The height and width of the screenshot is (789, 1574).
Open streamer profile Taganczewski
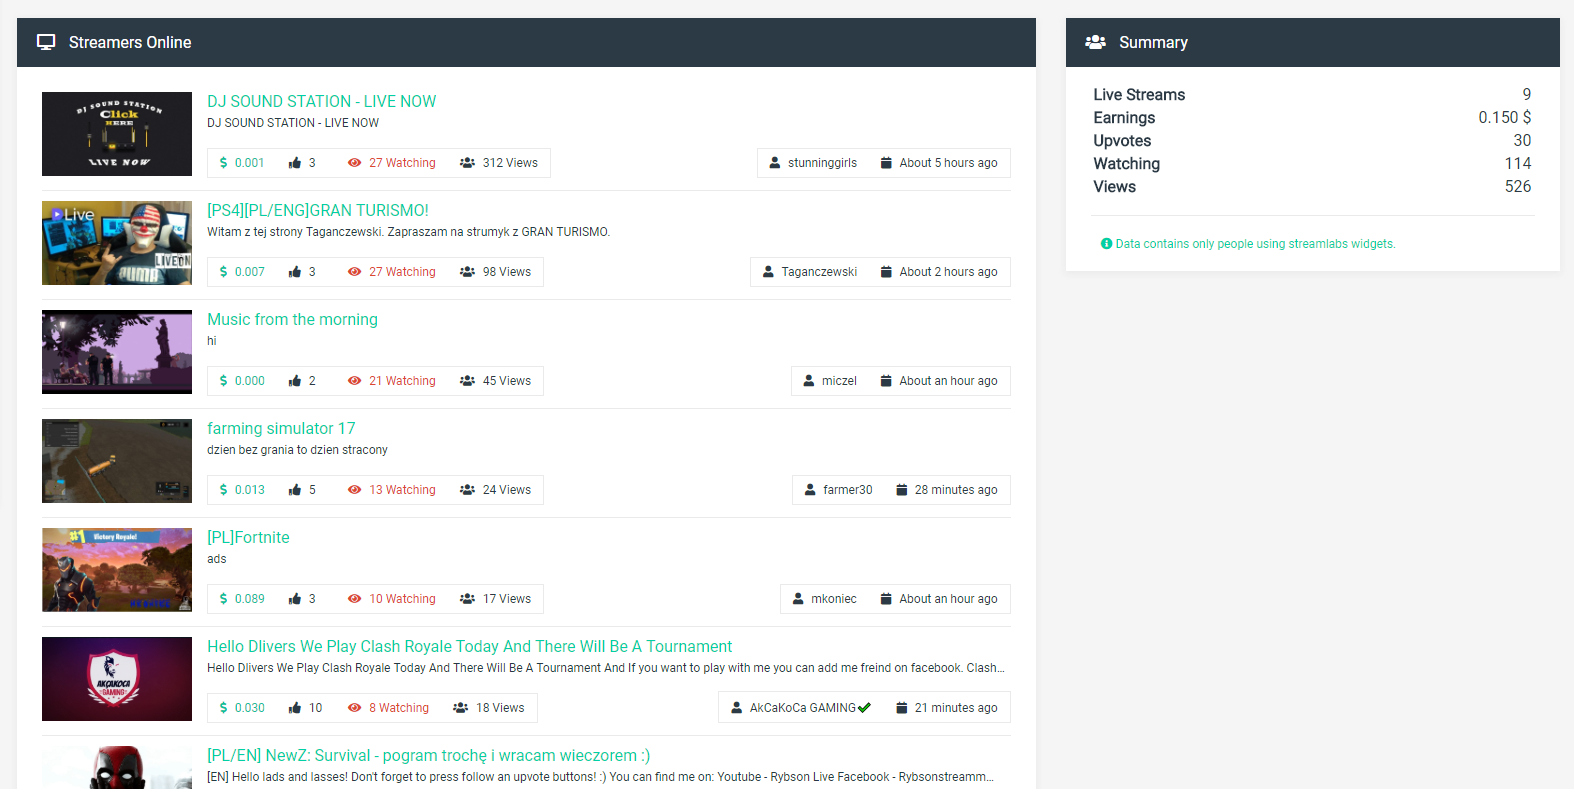pyautogui.click(x=819, y=272)
